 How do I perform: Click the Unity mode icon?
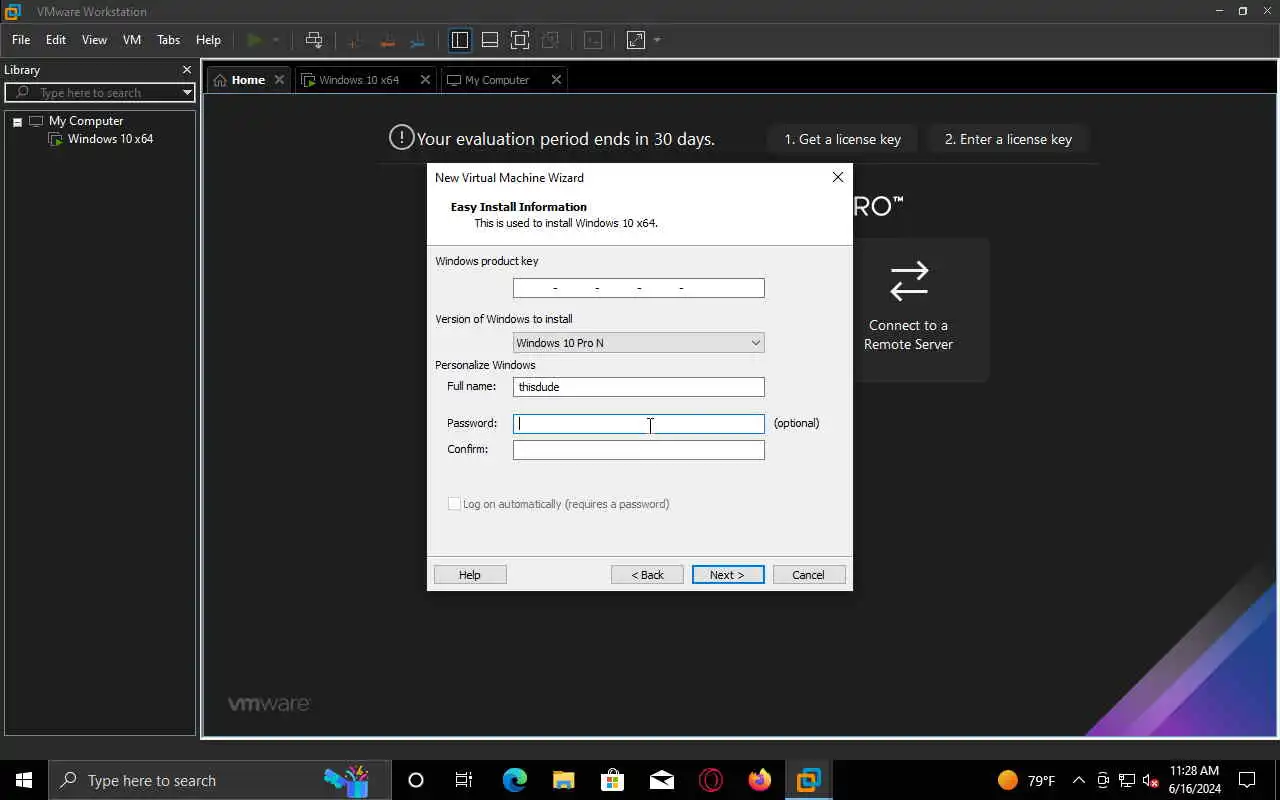550,40
